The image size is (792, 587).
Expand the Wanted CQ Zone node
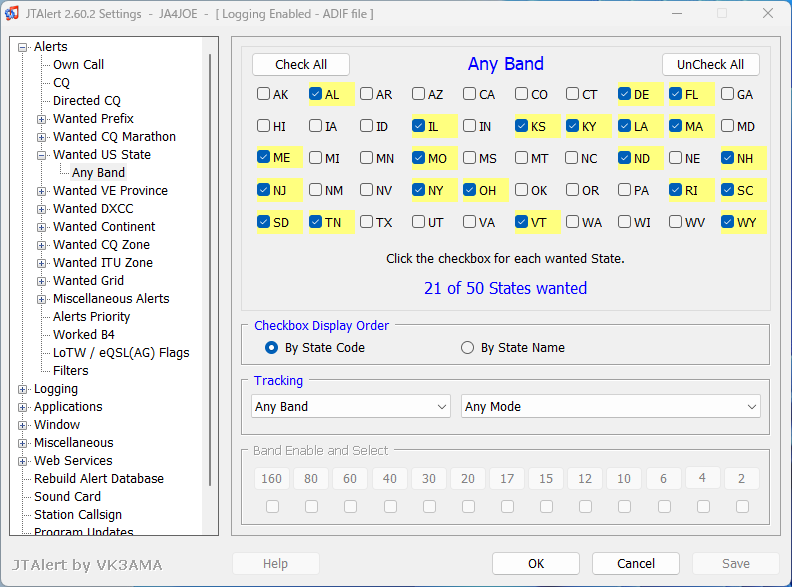tap(41, 245)
